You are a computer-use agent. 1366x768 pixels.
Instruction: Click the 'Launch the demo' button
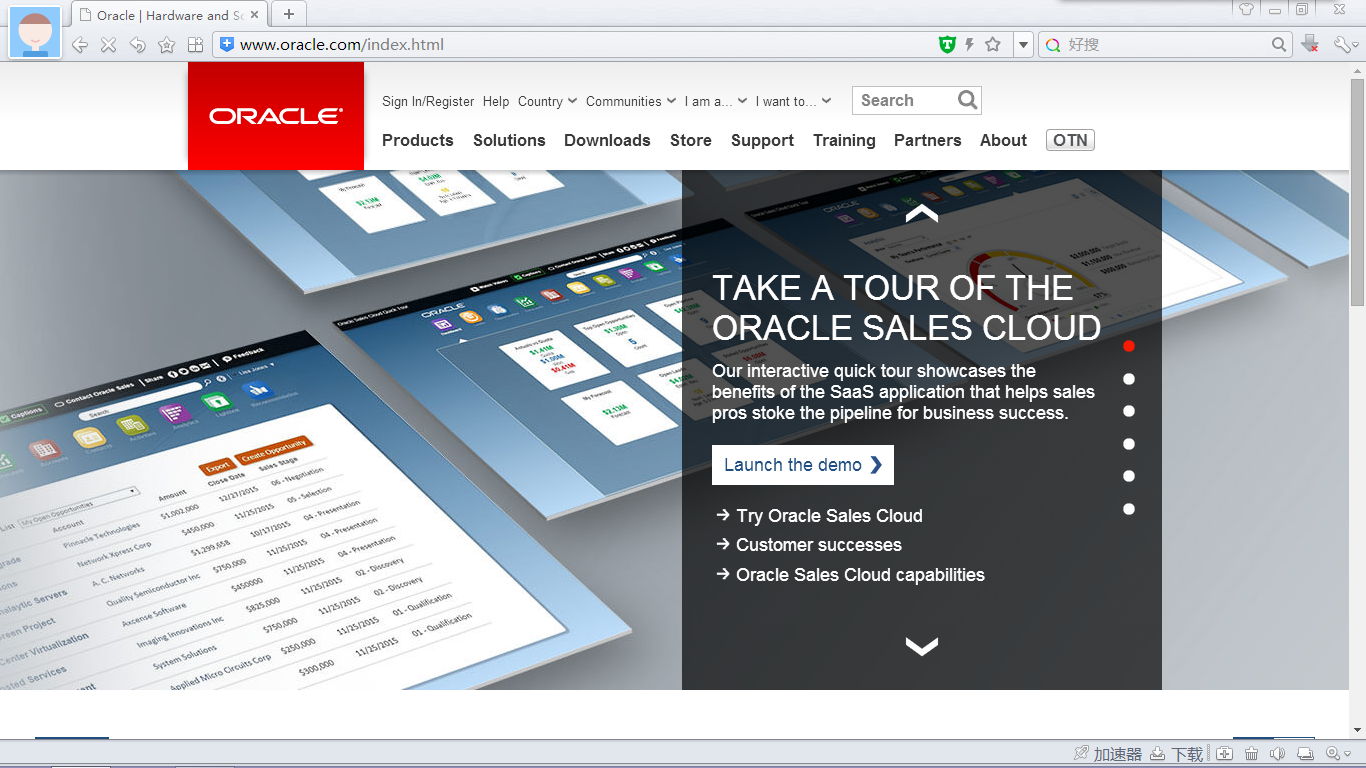[803, 465]
